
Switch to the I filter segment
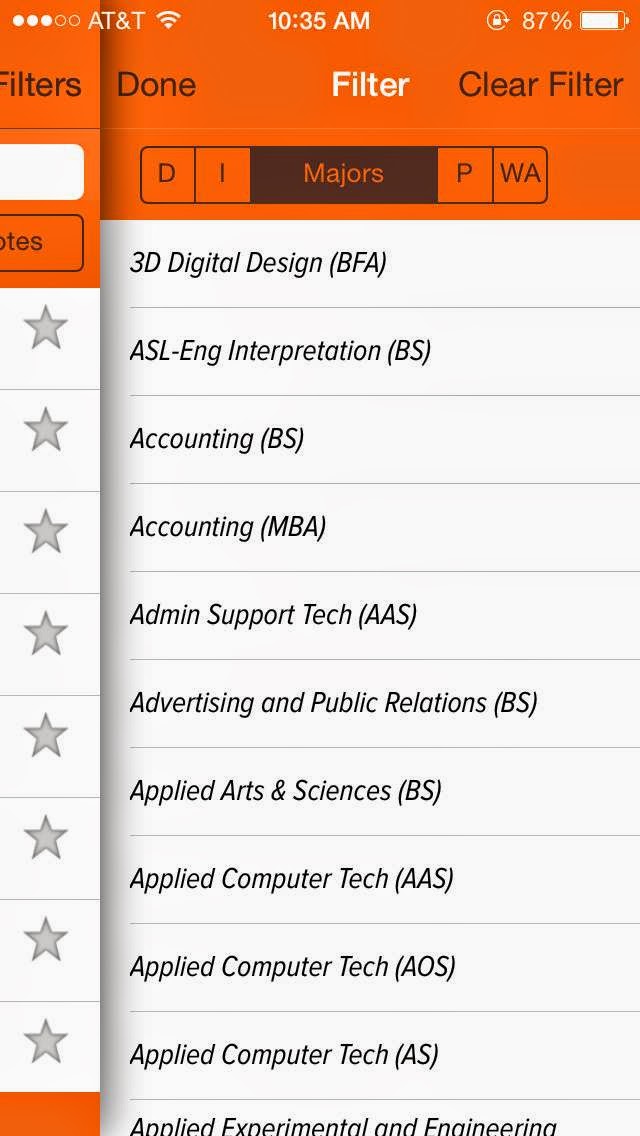click(223, 175)
